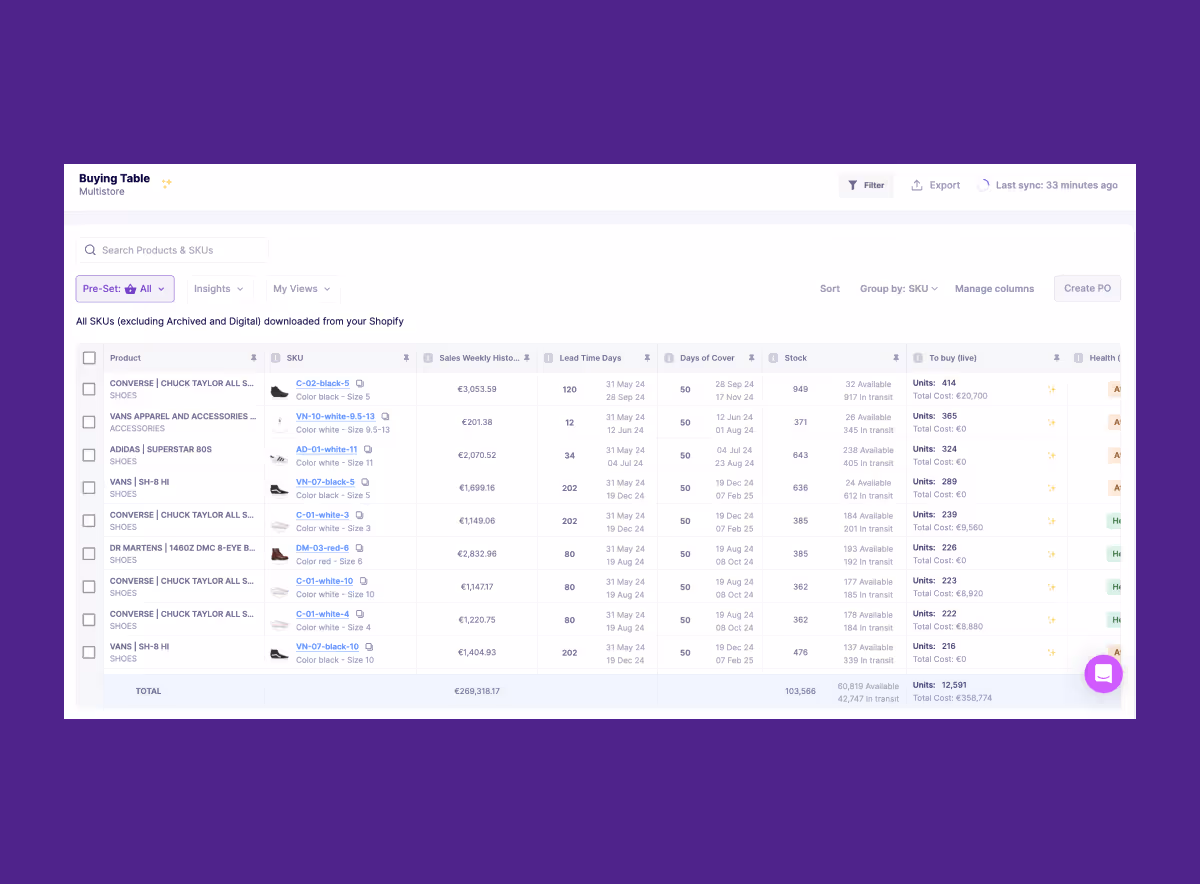Open SKU link C-01-white-10

point(324,581)
